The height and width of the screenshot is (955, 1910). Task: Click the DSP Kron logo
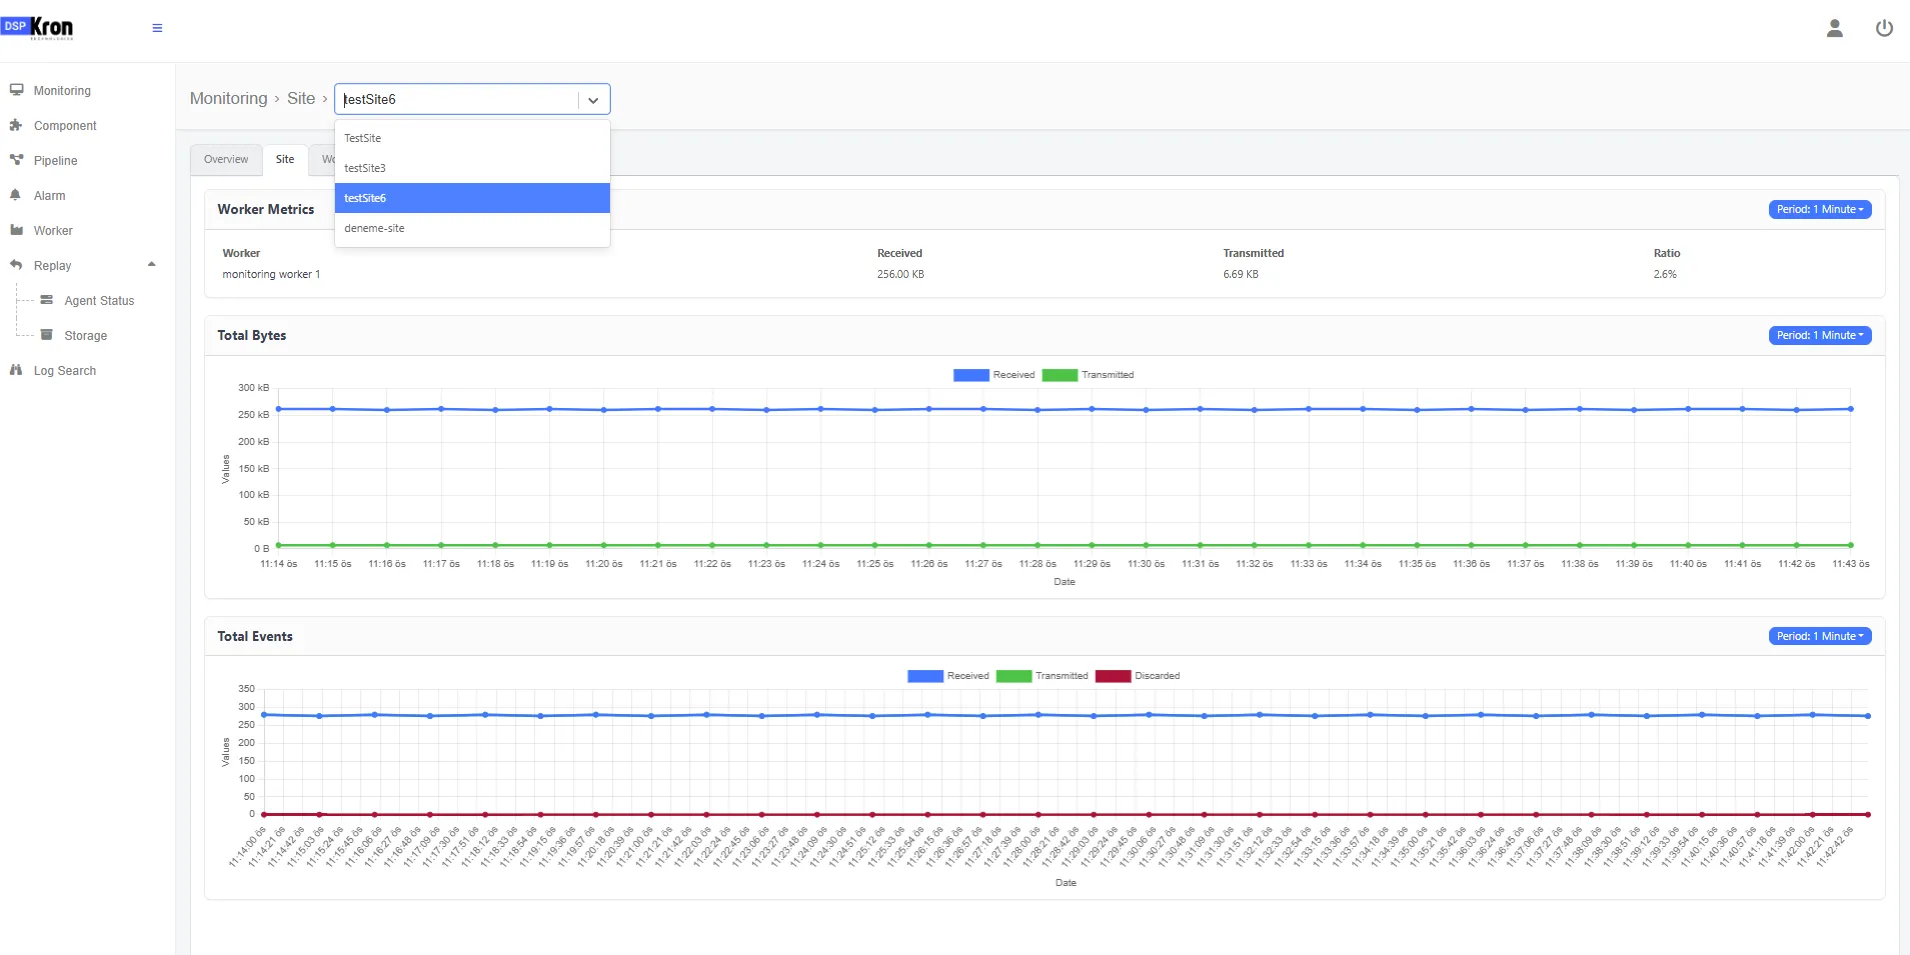(38, 27)
